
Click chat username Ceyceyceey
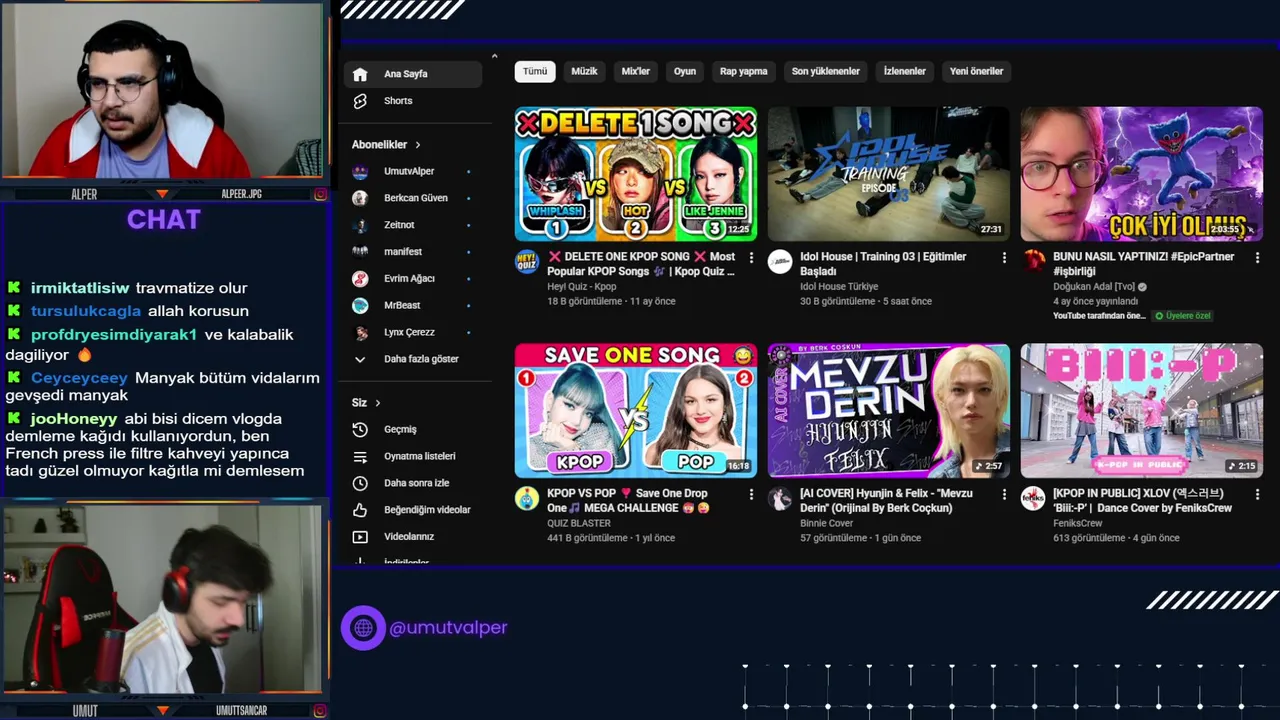(x=79, y=378)
